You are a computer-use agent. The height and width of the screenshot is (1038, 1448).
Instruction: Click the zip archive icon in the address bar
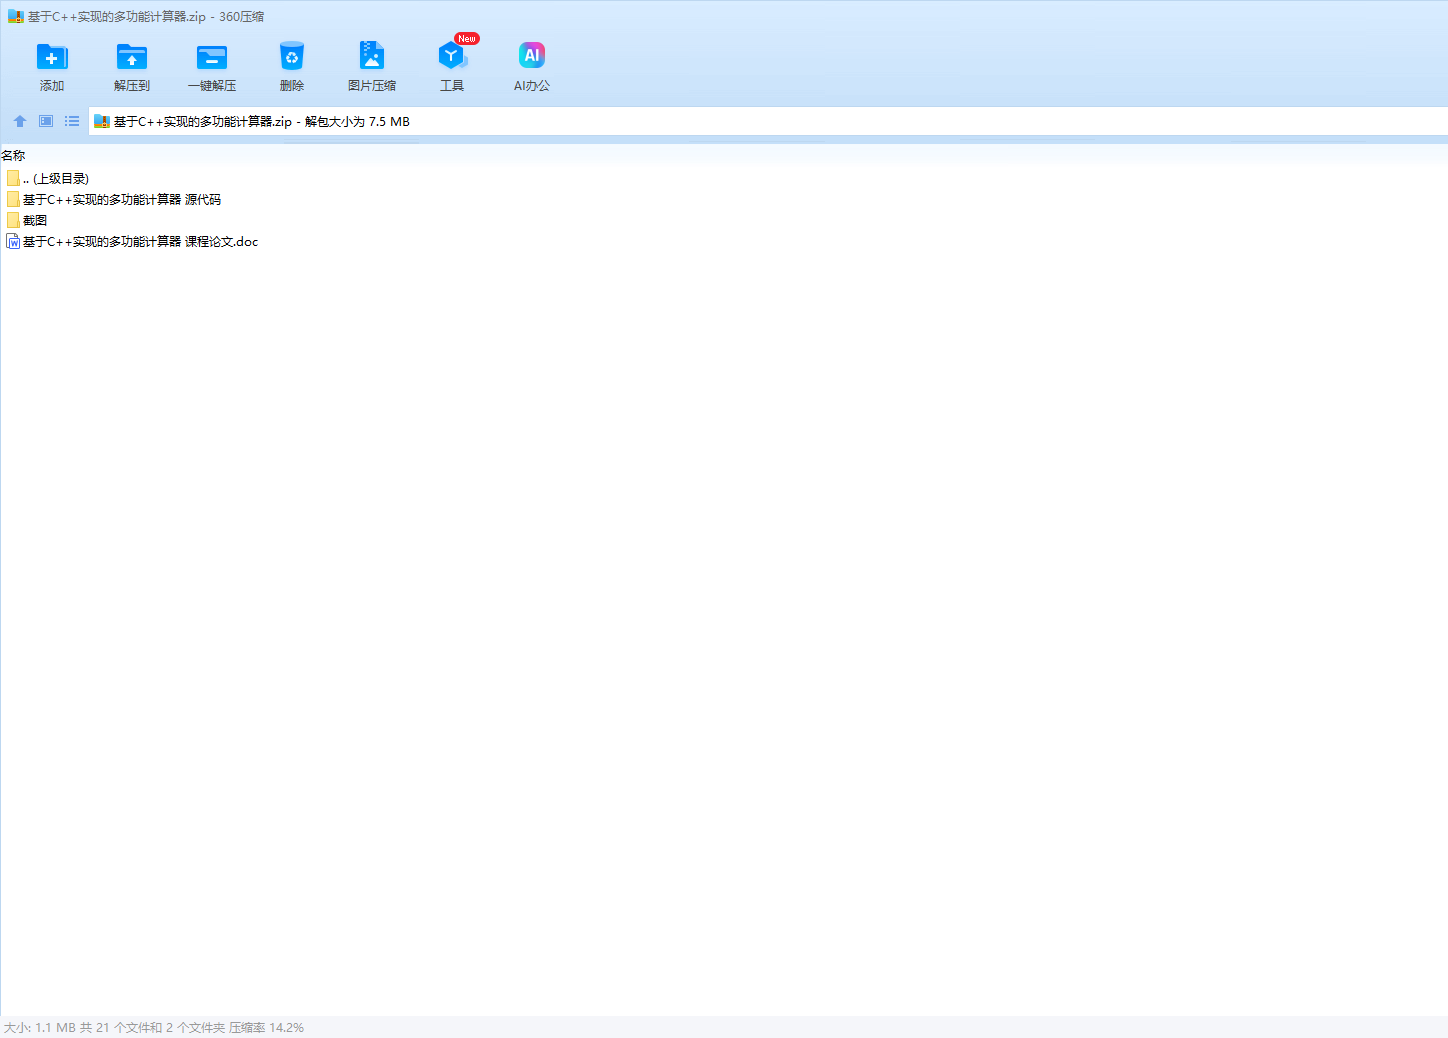point(102,121)
